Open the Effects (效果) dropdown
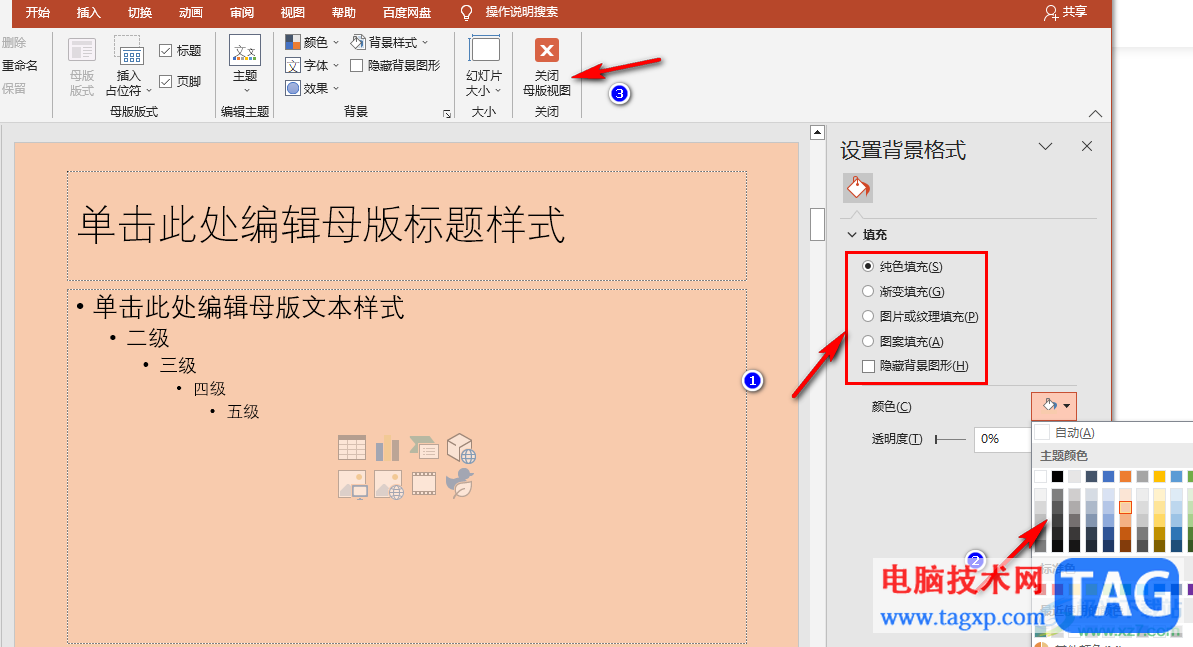The width and height of the screenshot is (1193, 647). point(312,88)
